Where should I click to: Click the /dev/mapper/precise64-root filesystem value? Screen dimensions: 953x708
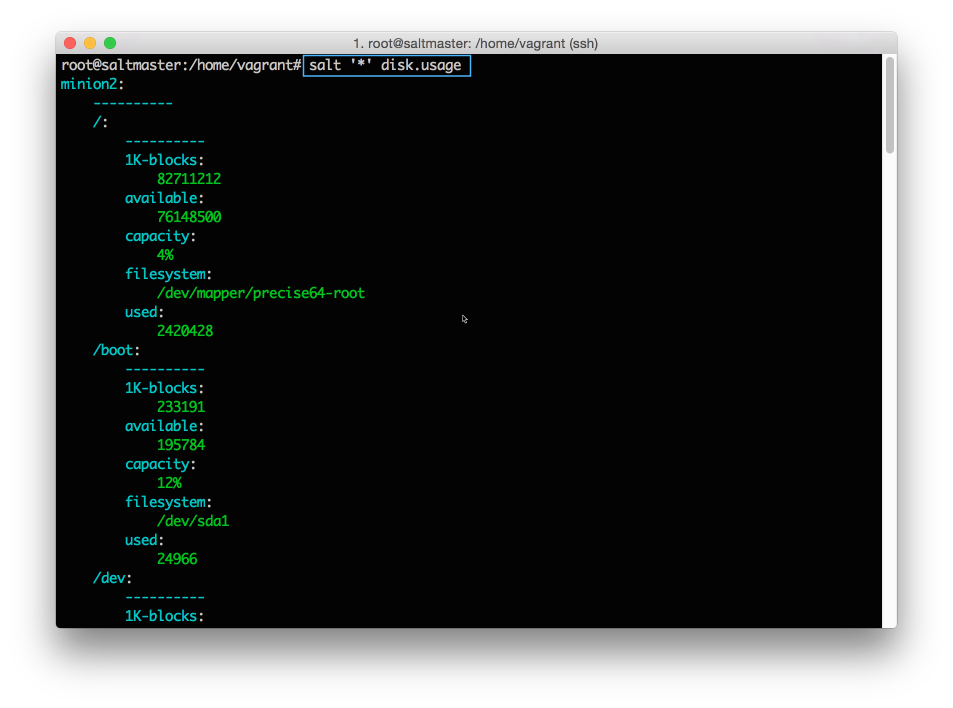click(x=260, y=293)
